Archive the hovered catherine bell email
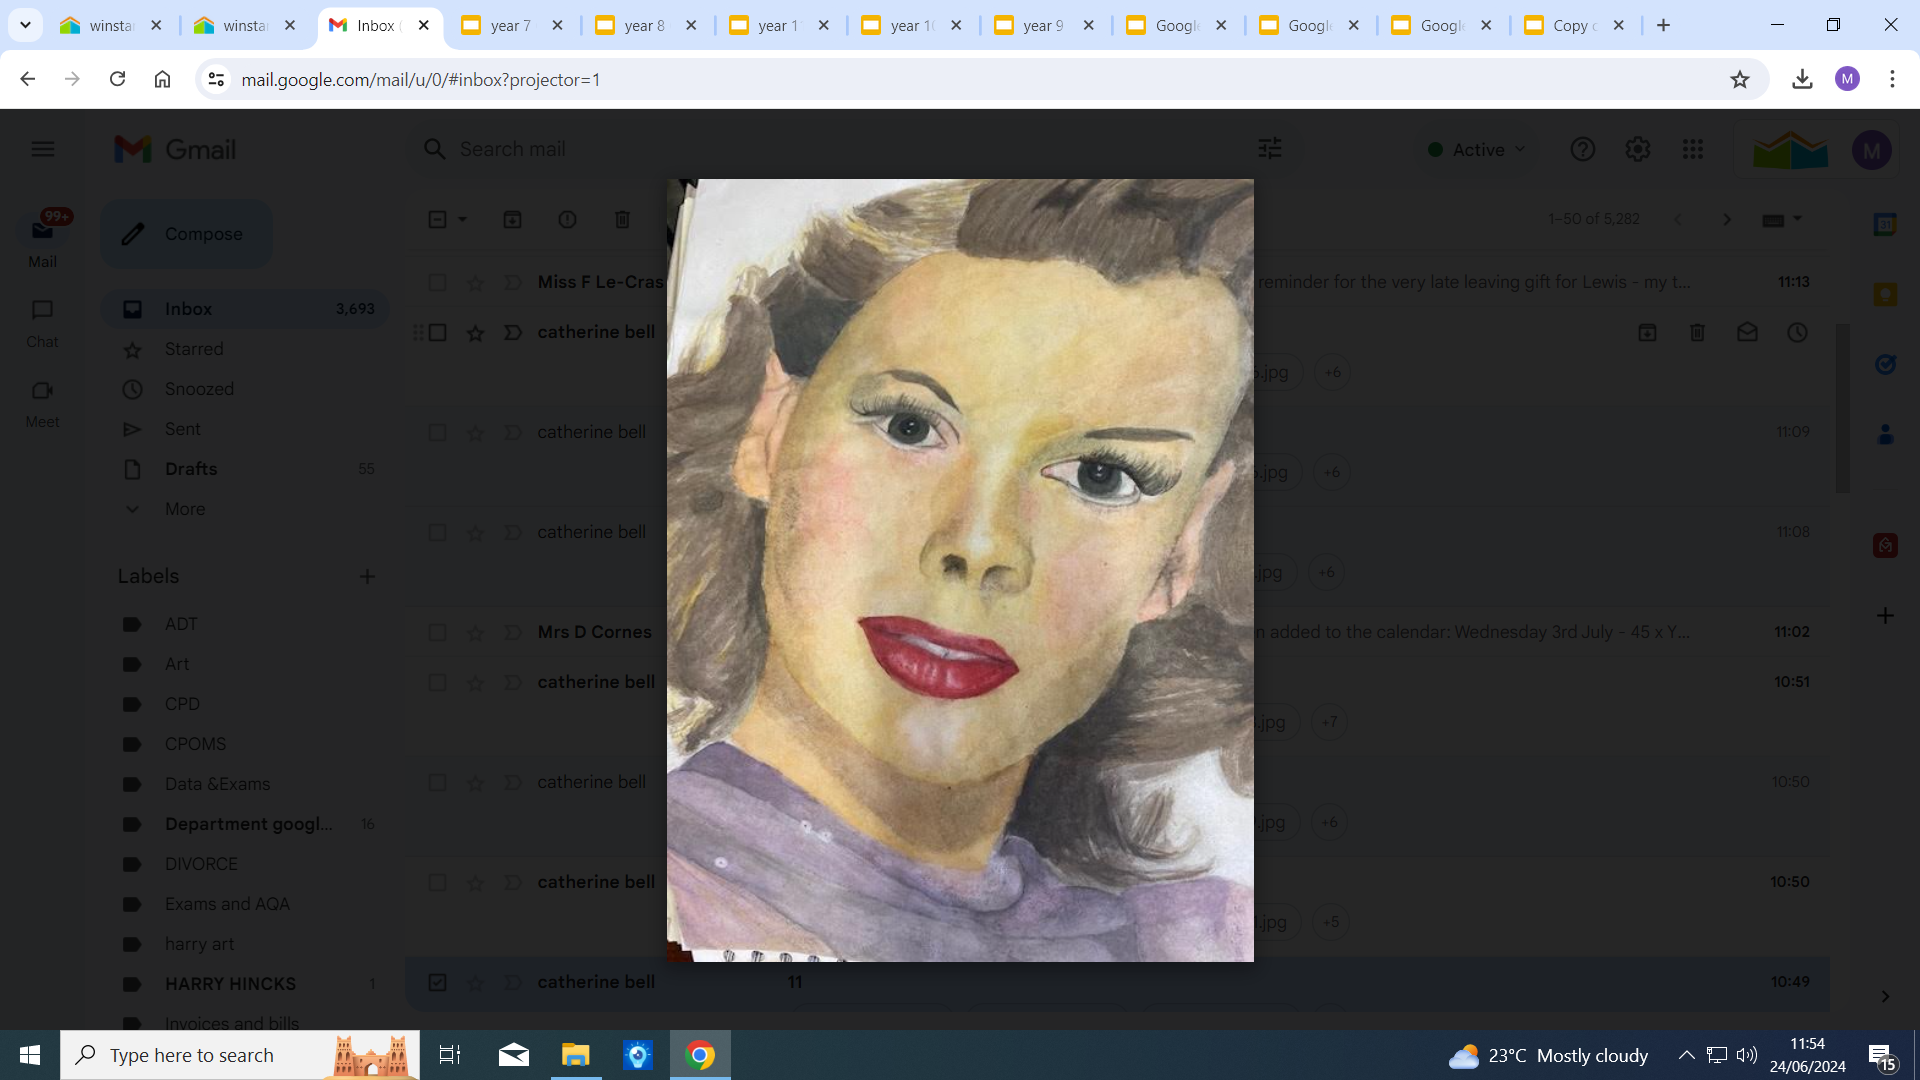The image size is (1920, 1080). pos(1647,332)
